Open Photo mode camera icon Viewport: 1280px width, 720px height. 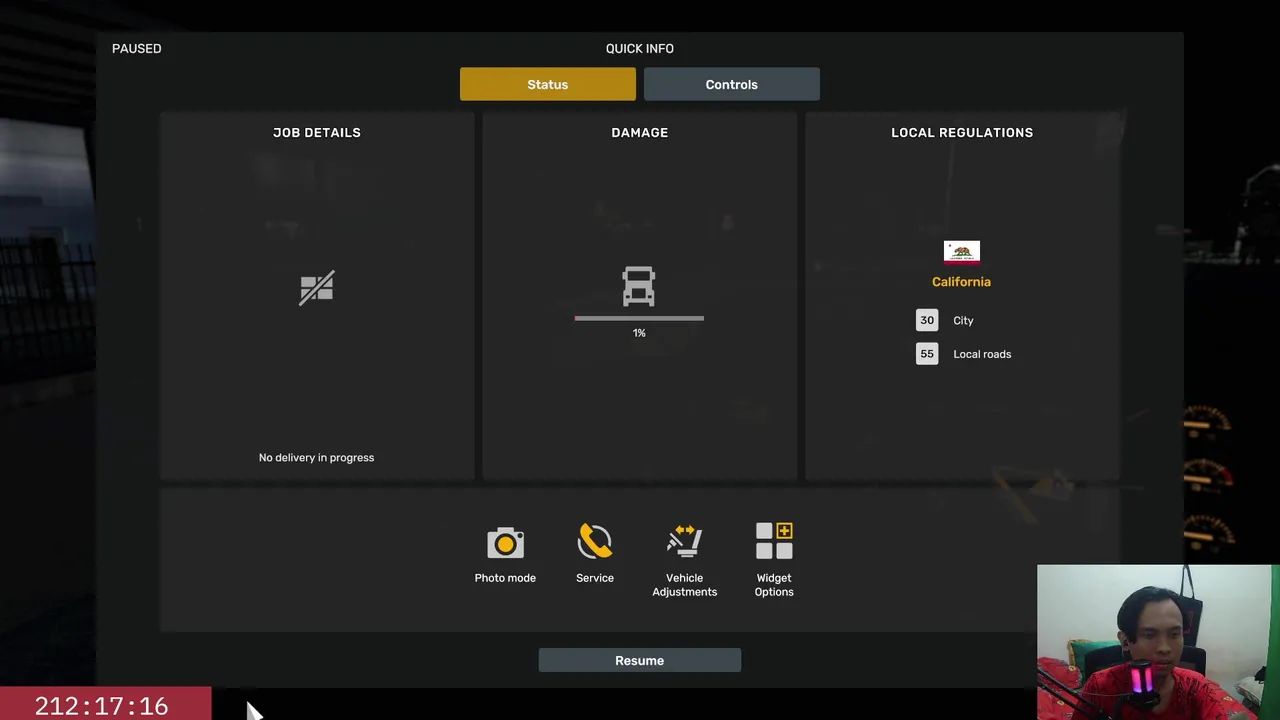505,542
